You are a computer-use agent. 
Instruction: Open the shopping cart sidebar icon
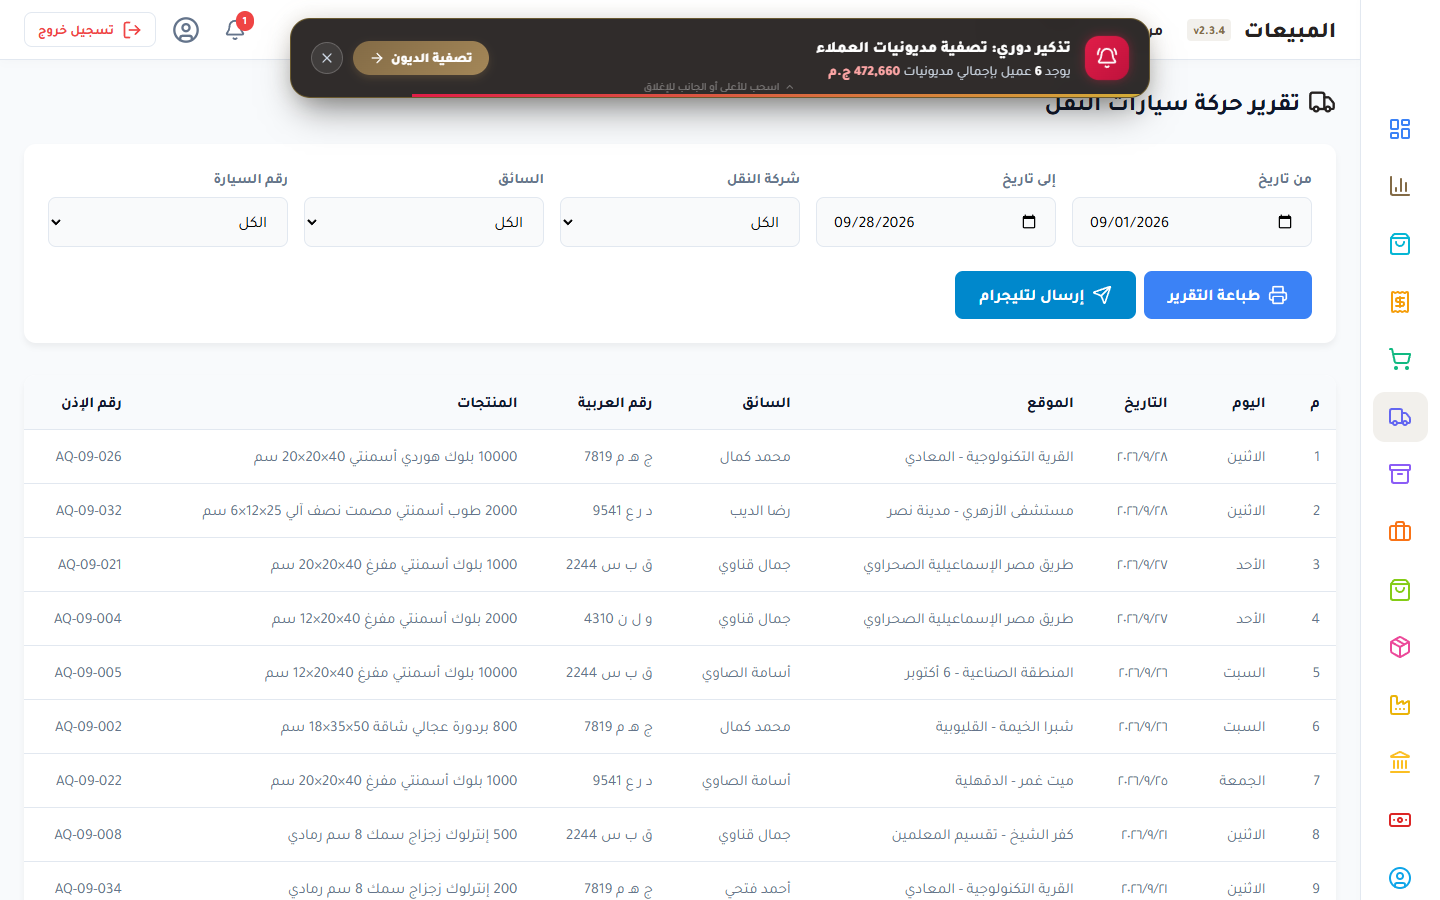1400,359
